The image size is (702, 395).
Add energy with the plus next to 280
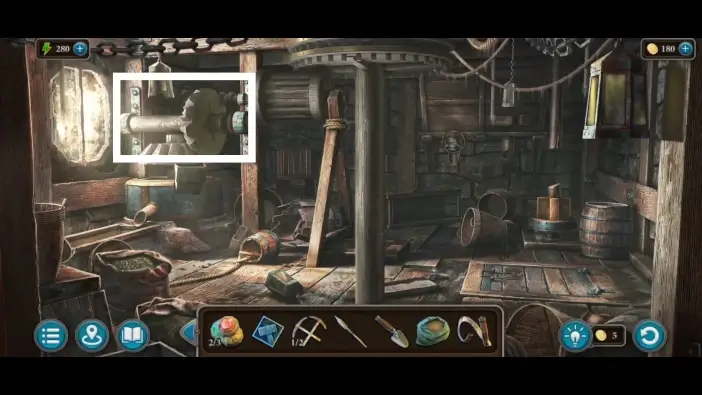80,48
